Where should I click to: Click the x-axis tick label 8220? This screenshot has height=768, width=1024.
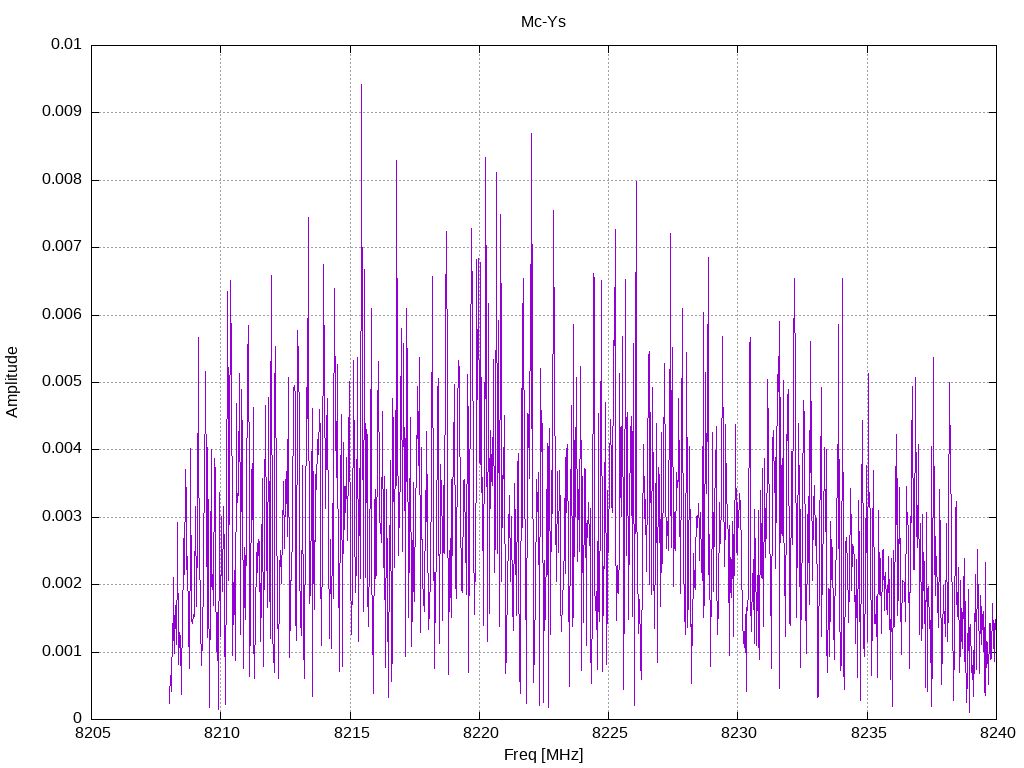(x=481, y=733)
